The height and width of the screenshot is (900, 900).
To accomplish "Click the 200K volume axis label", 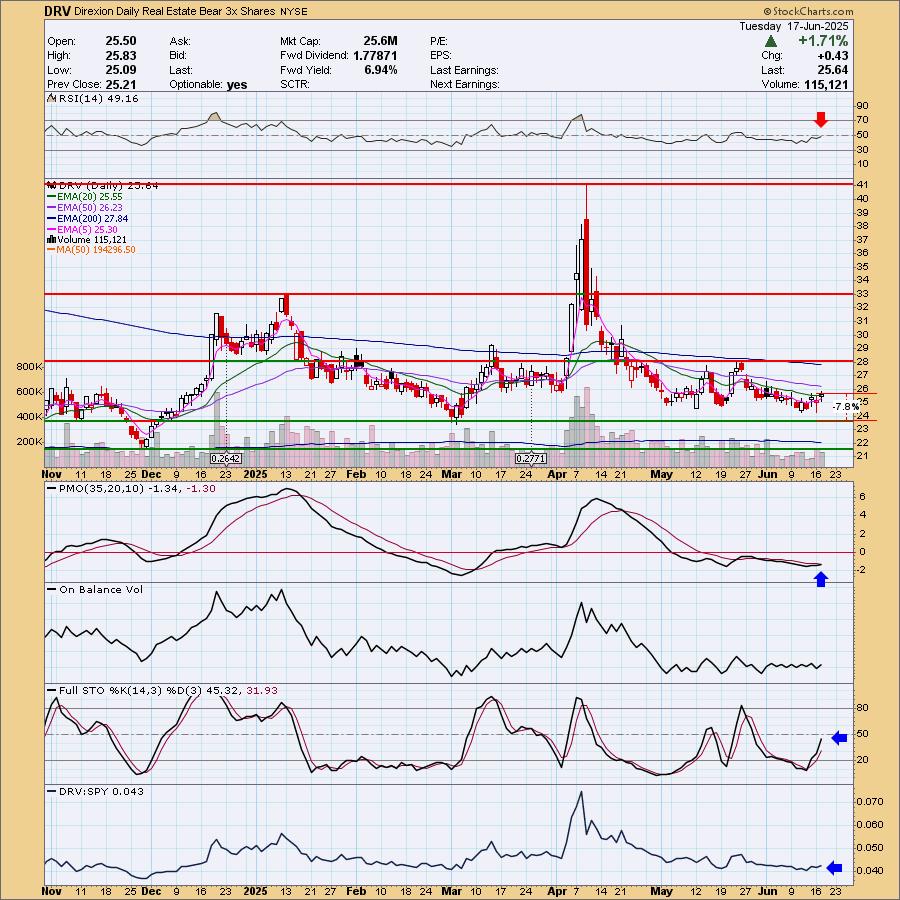I will point(30,442).
